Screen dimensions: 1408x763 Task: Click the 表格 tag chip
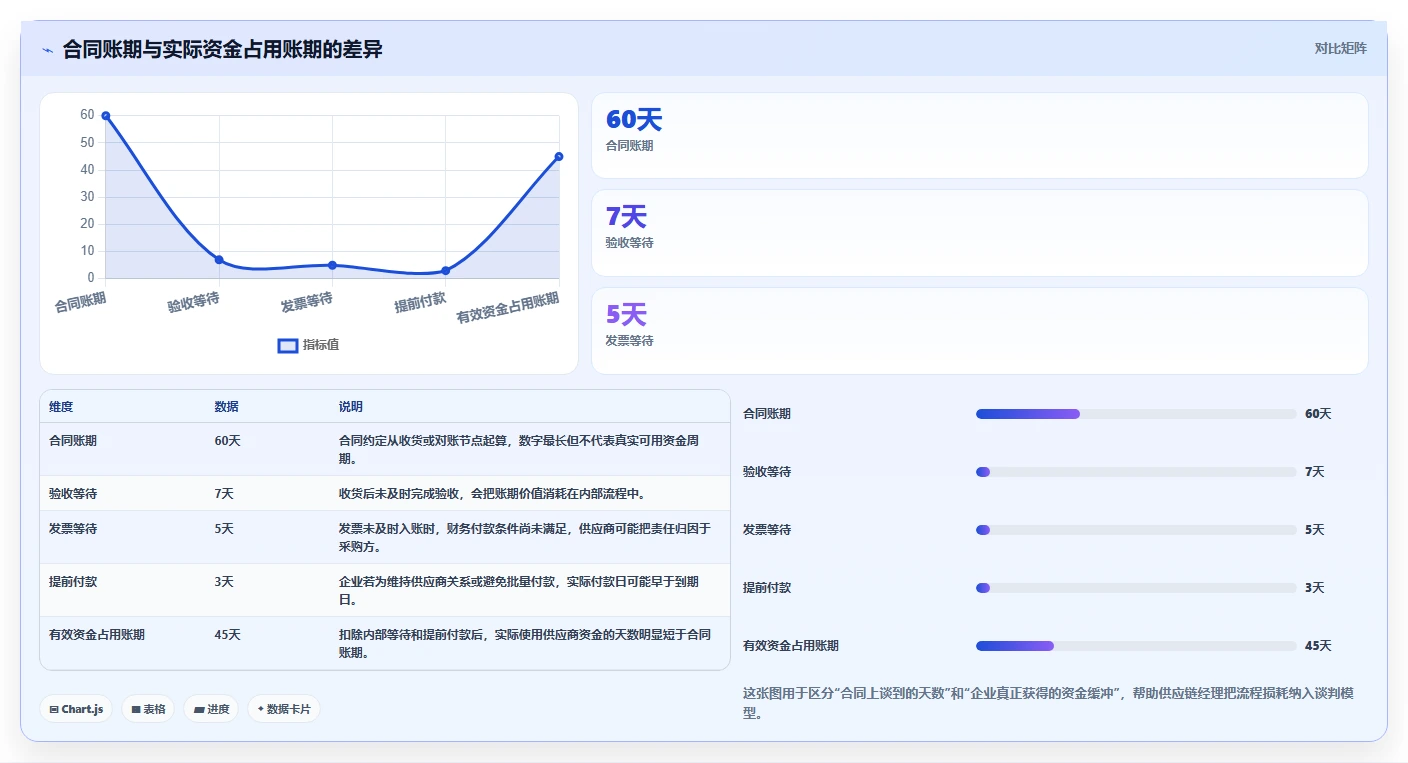(x=148, y=709)
